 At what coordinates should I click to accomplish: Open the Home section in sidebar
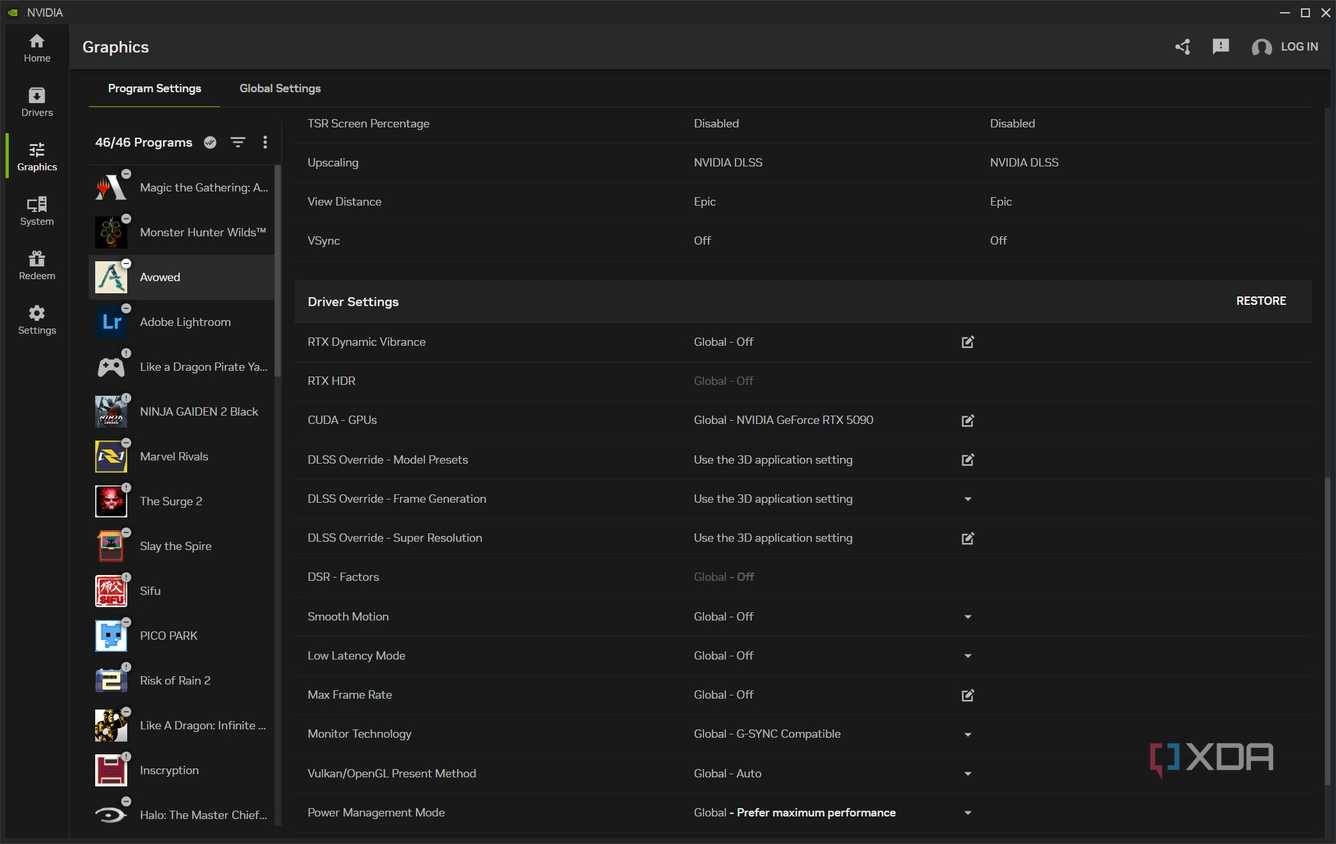[37, 47]
